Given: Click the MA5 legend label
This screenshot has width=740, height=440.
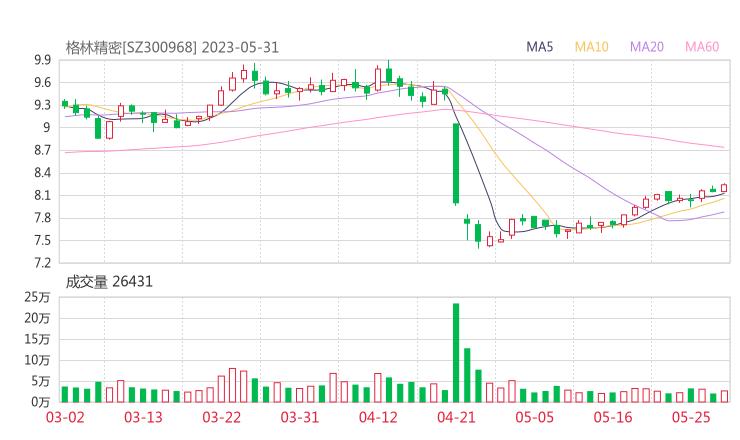Looking at the screenshot, I should 539,47.
